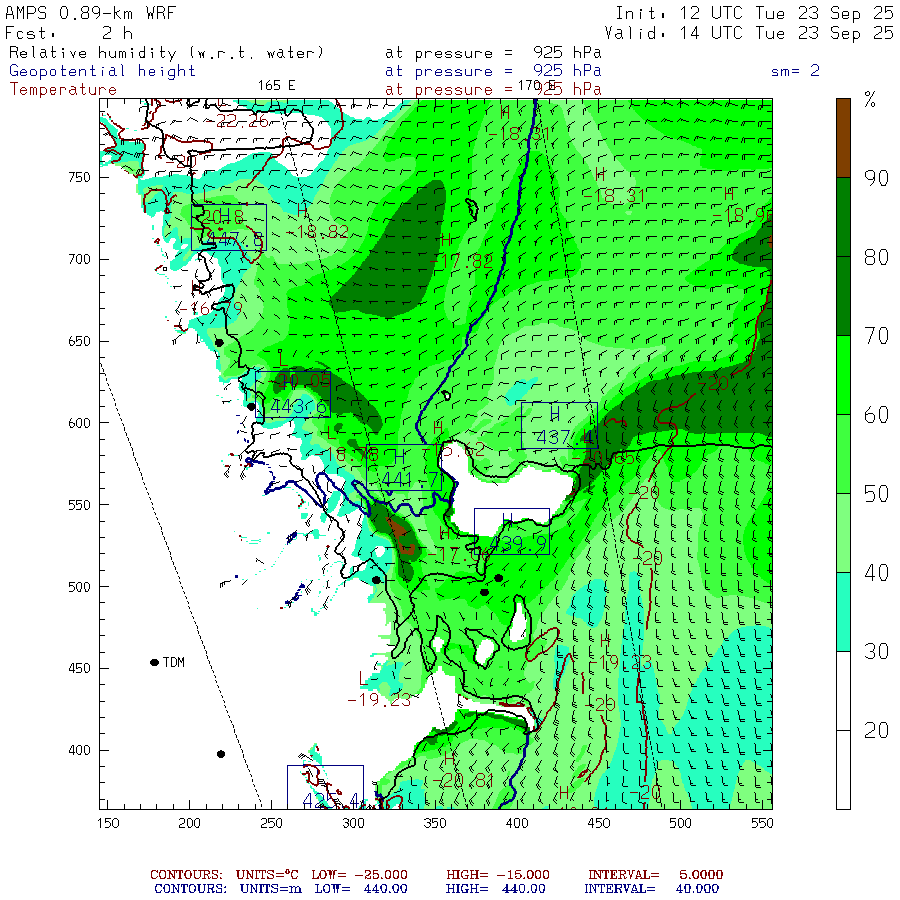
Task: Click the black 'at pressure = 925 hPa' text
Action: [x=493, y=53]
